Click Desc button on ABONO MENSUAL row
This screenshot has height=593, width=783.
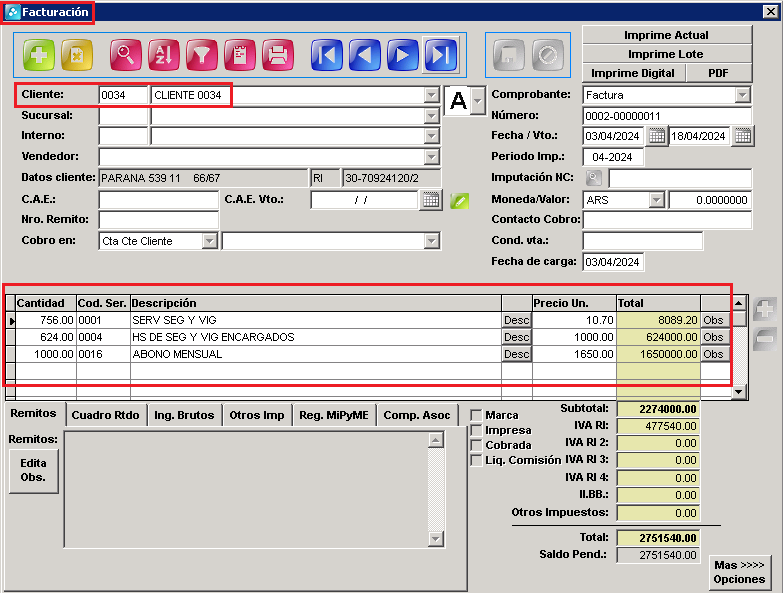point(516,354)
